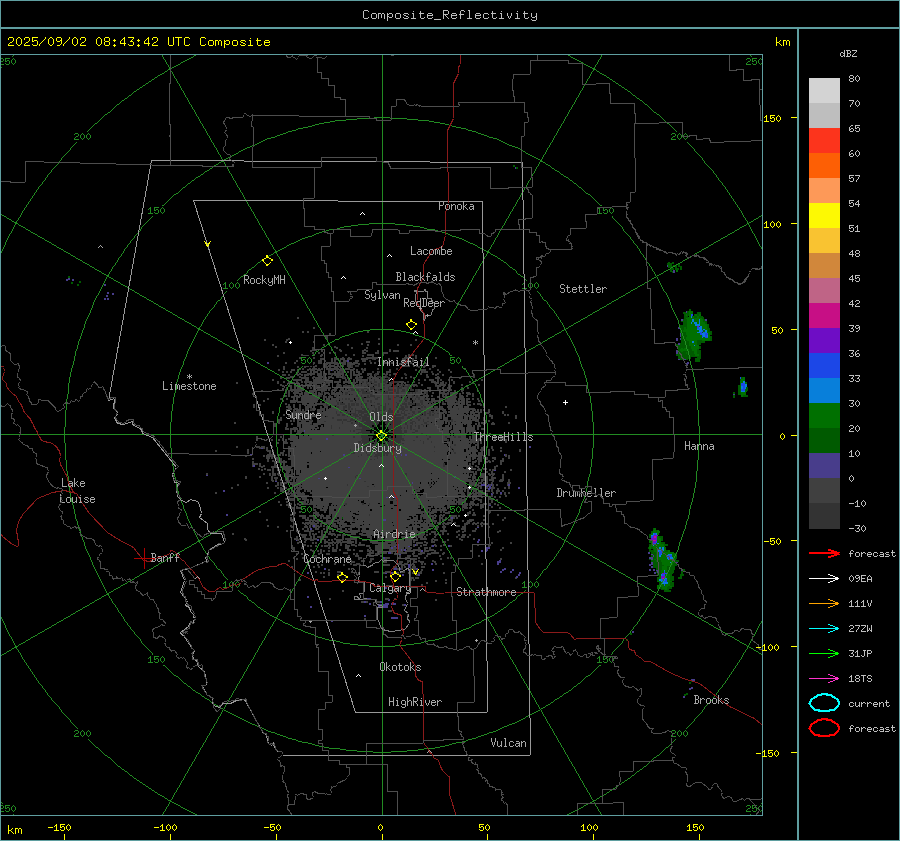Image resolution: width=900 pixels, height=841 pixels.
Task: Click the Sundre town label
Action: pyautogui.click(x=303, y=415)
